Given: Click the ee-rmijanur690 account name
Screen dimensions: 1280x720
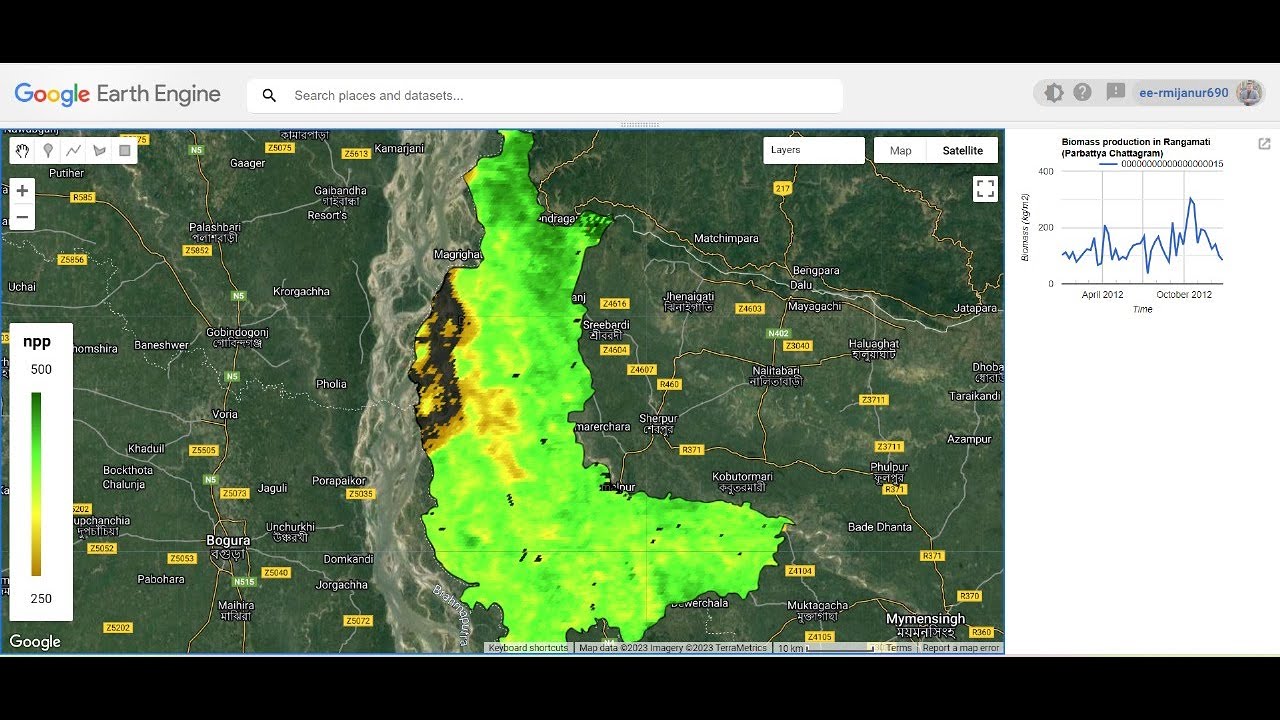Looking at the screenshot, I should click(x=1184, y=93).
